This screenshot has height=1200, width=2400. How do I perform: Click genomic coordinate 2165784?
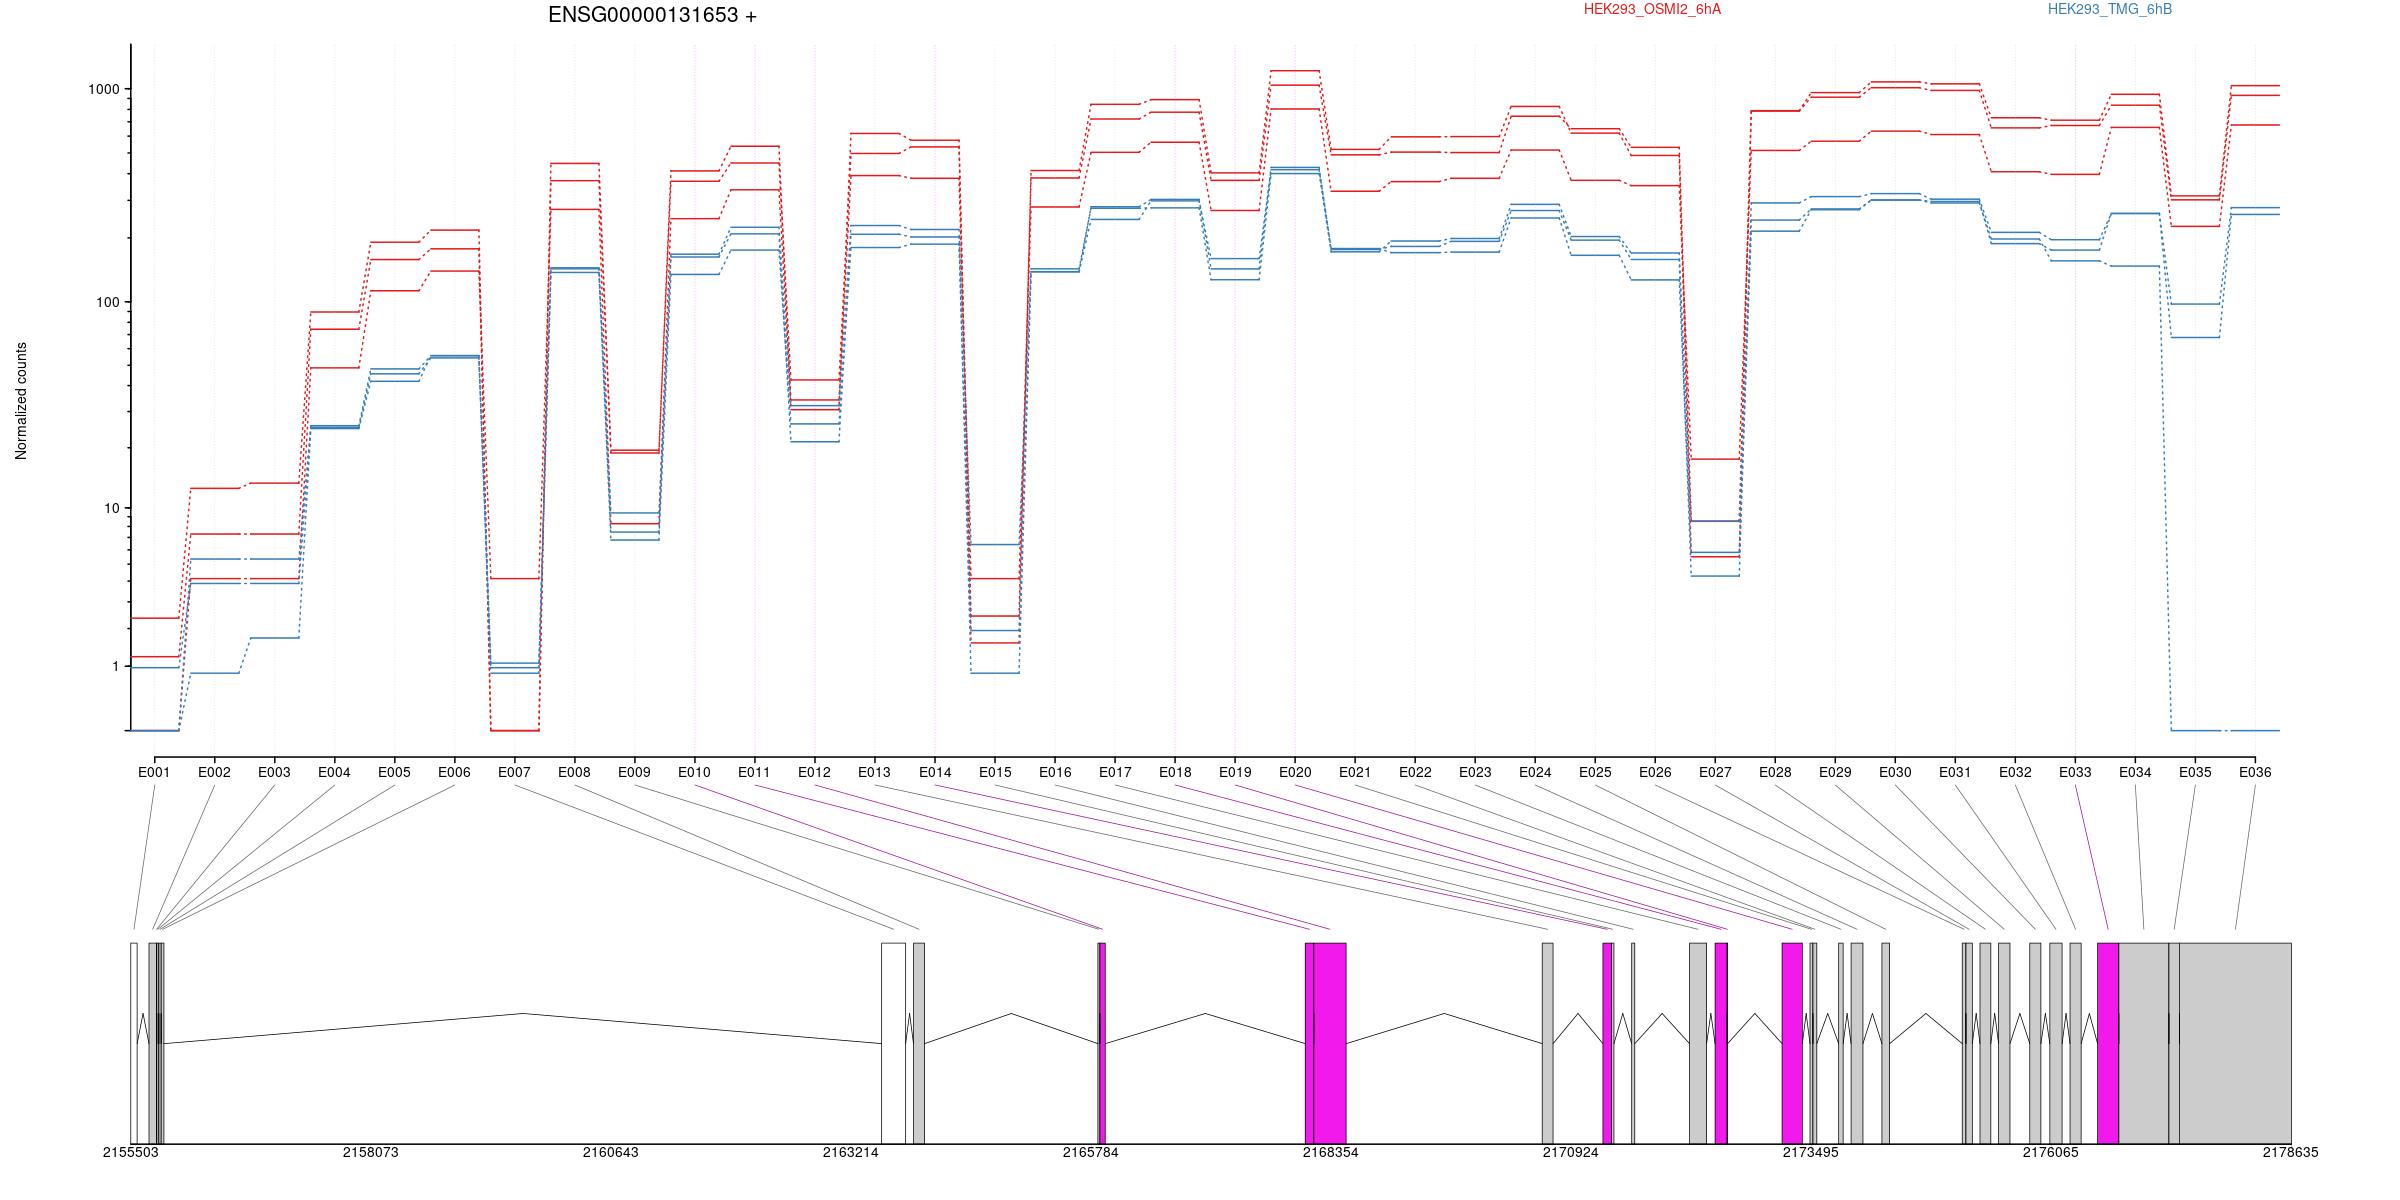point(1090,1152)
